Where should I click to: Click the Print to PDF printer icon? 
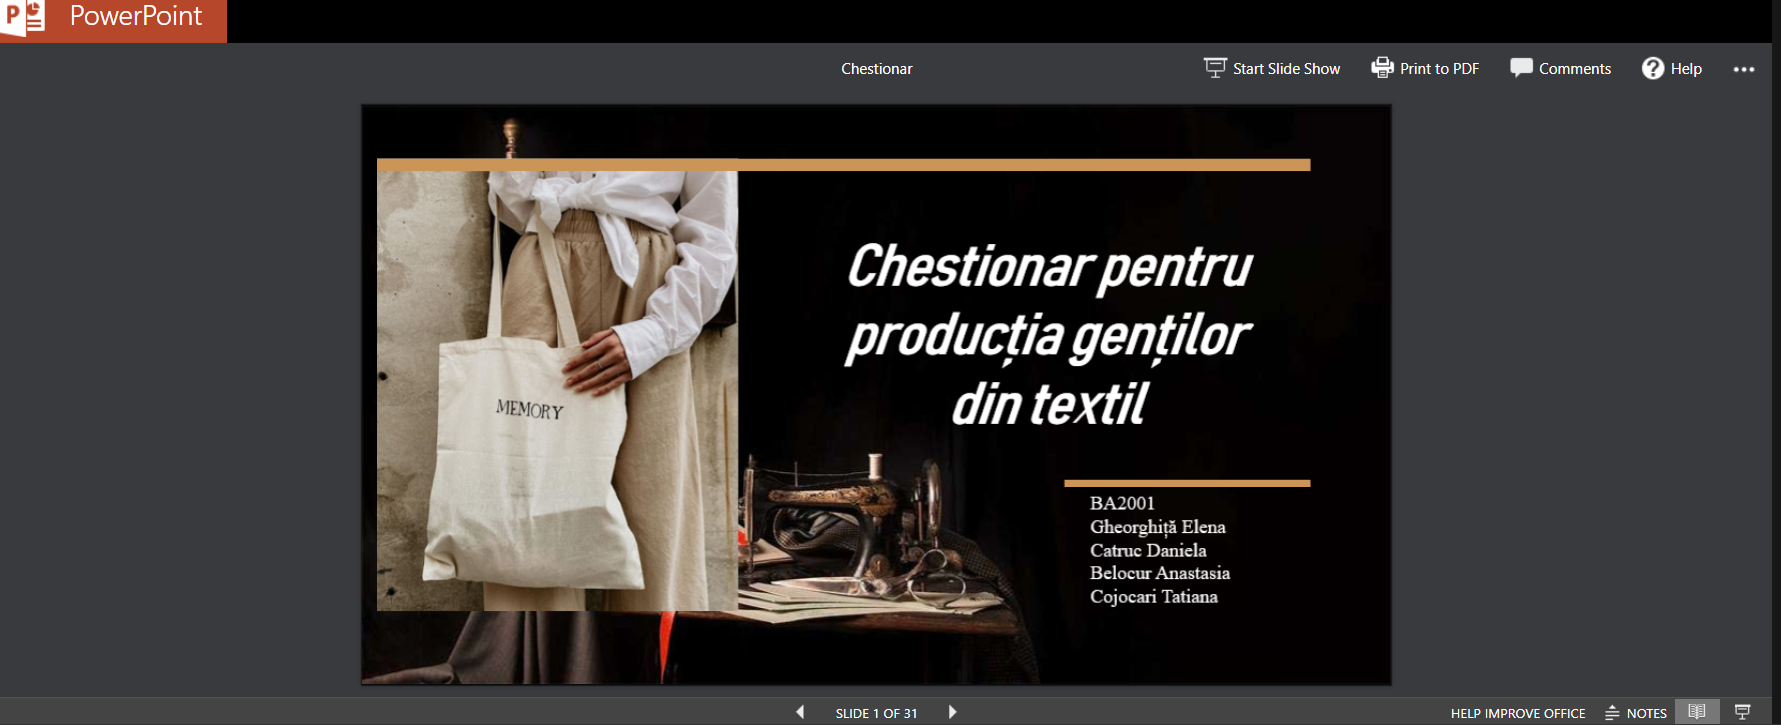coord(1382,68)
